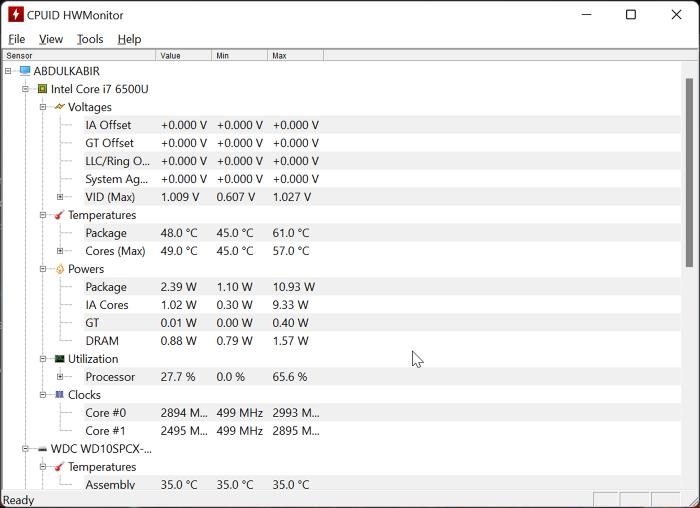Select the Core #1 clock row
Viewport: 700px width, 508px height.
pyautogui.click(x=382, y=431)
